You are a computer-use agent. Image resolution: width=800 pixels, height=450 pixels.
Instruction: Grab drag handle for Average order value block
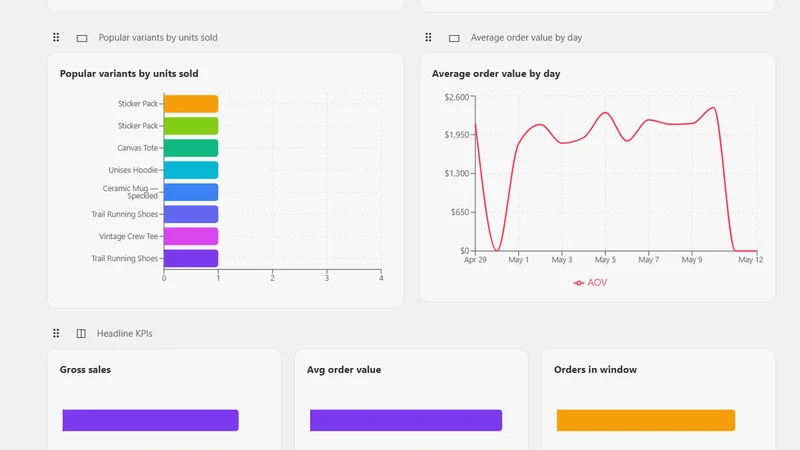(428, 37)
